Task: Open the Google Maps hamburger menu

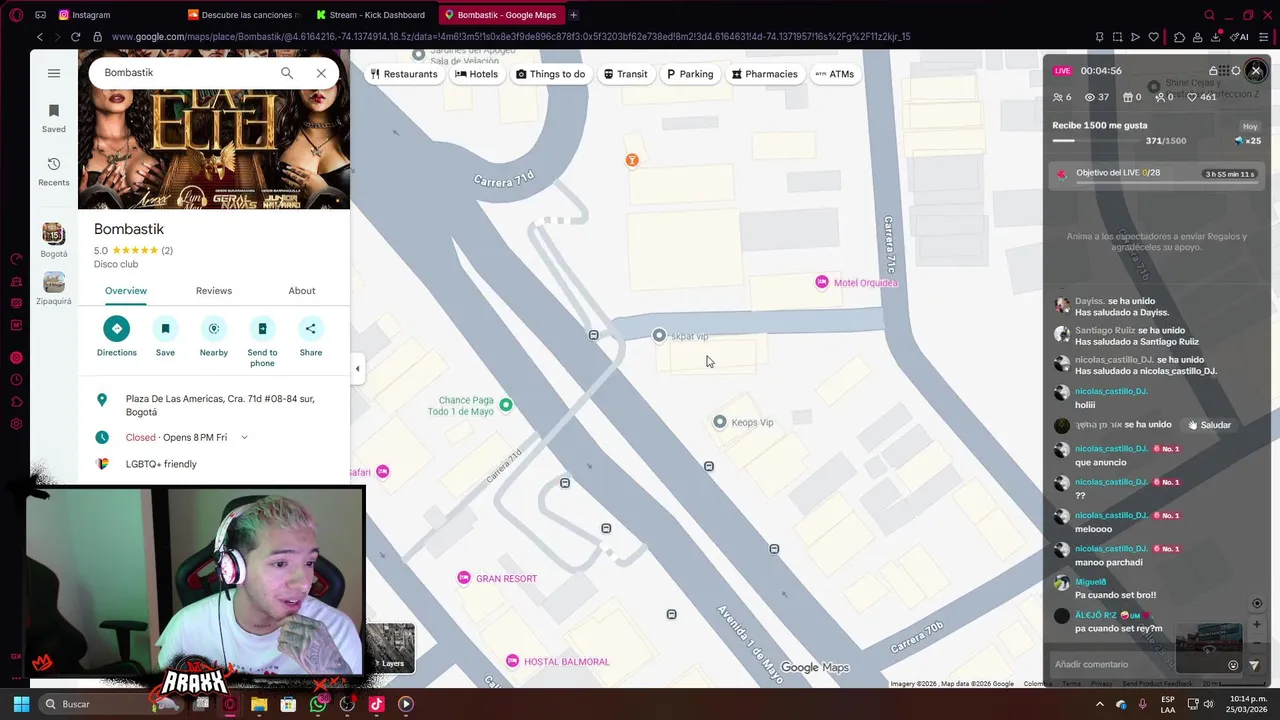Action: (54, 73)
